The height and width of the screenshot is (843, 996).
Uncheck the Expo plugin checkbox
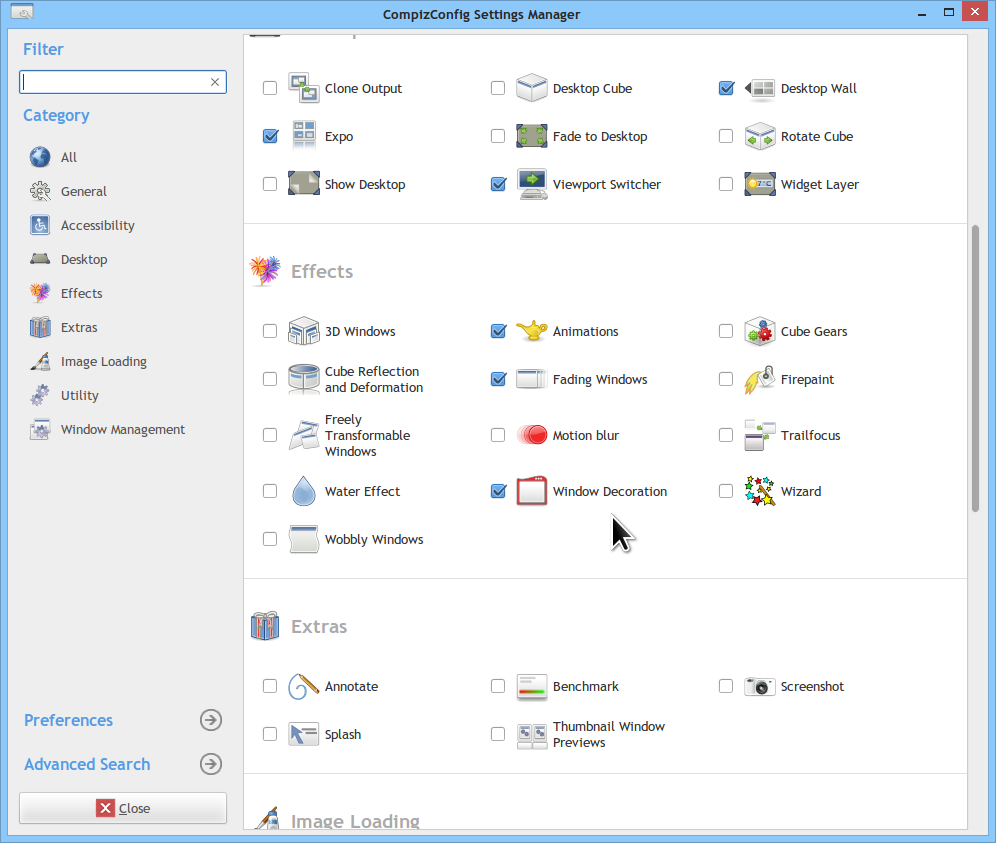tap(270, 136)
